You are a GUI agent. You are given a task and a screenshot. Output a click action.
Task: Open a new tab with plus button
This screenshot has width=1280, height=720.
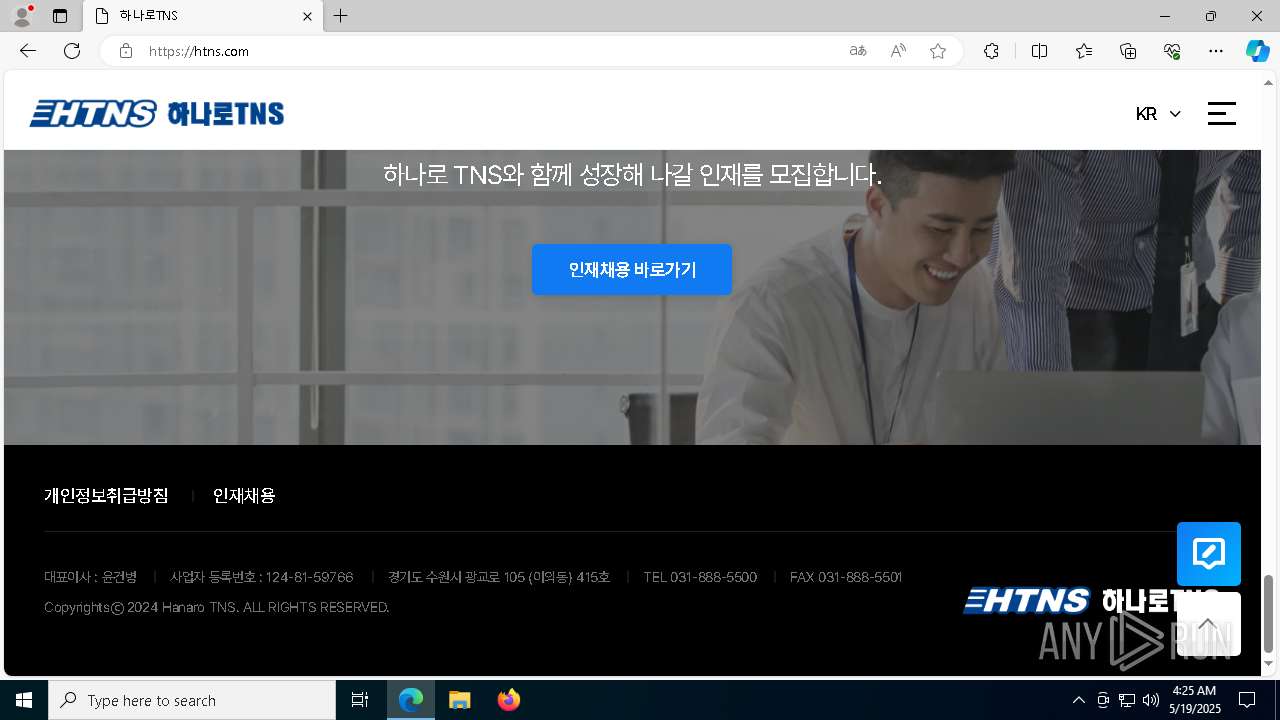(341, 16)
